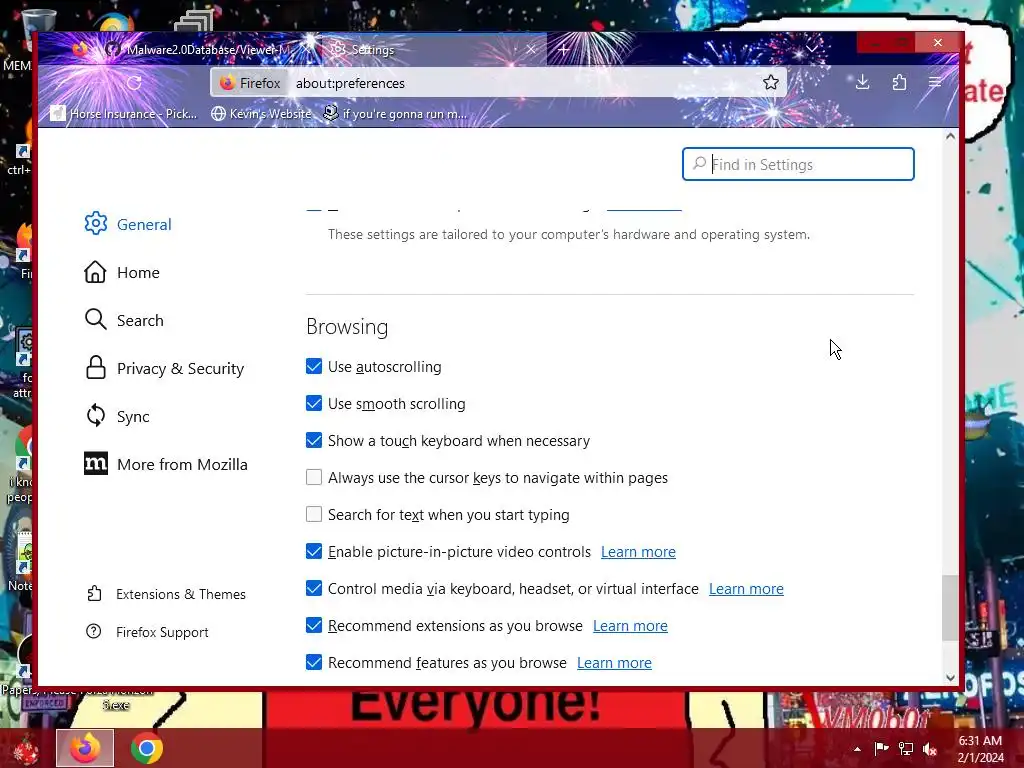The width and height of the screenshot is (1024, 768).
Task: Enable Always use cursor keys to navigate
Action: 314,477
